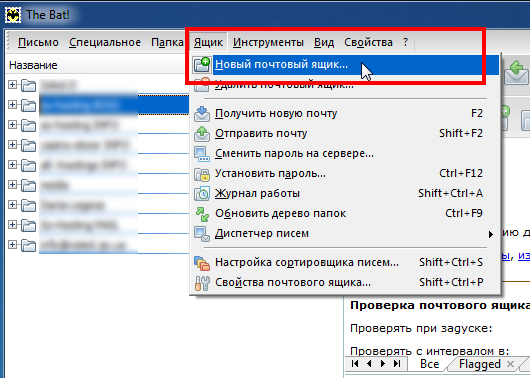Click the sorting office folders icon

(202, 263)
